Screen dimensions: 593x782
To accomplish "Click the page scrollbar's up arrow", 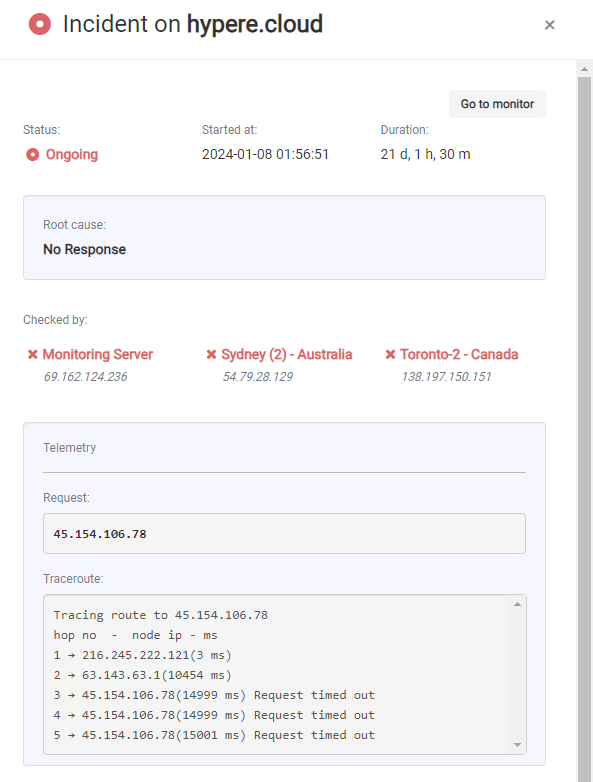I will [585, 69].
